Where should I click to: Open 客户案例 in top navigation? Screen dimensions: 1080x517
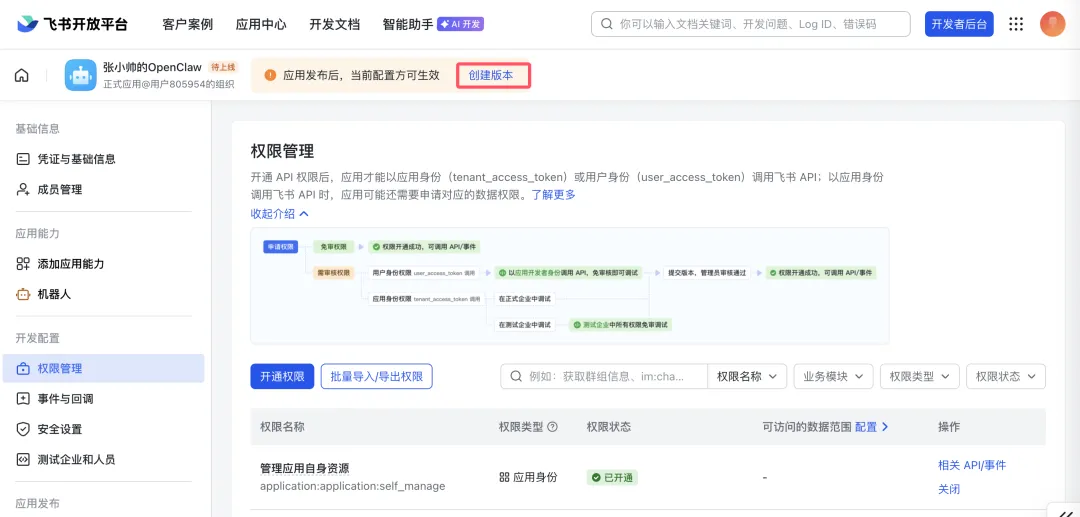(x=187, y=24)
